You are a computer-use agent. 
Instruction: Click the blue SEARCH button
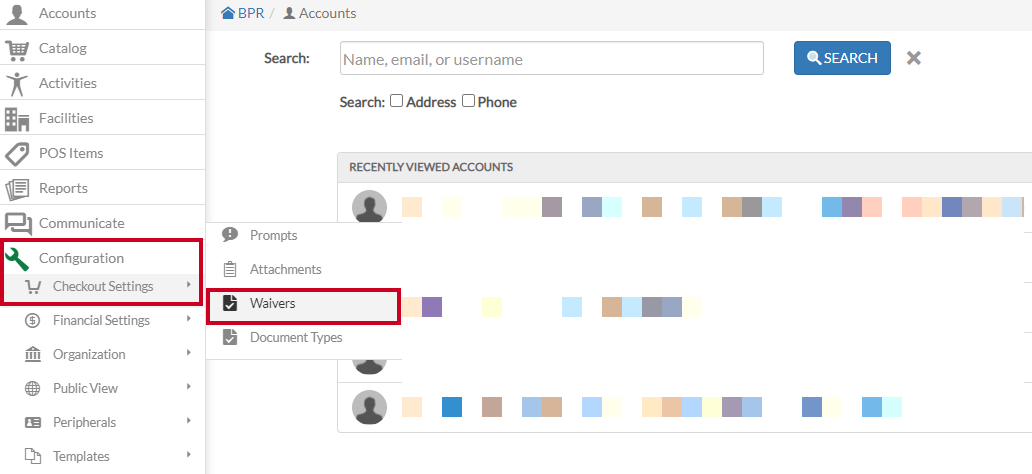[x=842, y=58]
